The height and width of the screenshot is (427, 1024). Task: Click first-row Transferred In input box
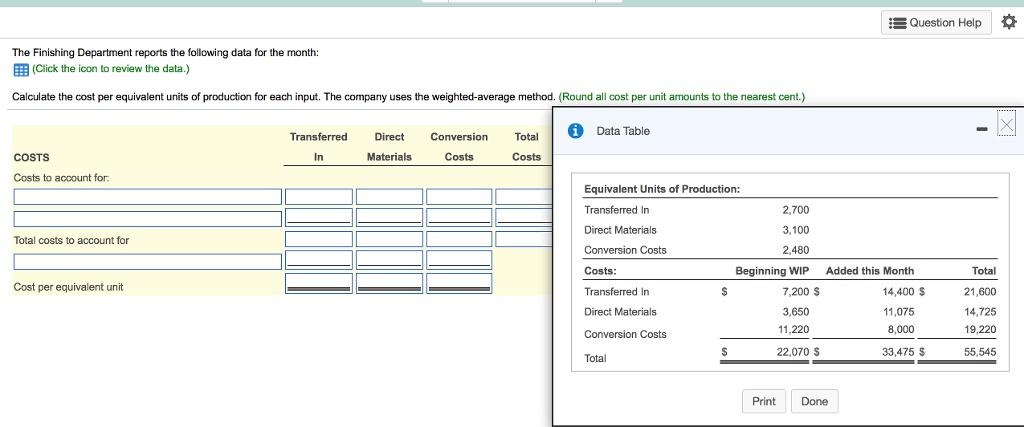[x=319, y=197]
